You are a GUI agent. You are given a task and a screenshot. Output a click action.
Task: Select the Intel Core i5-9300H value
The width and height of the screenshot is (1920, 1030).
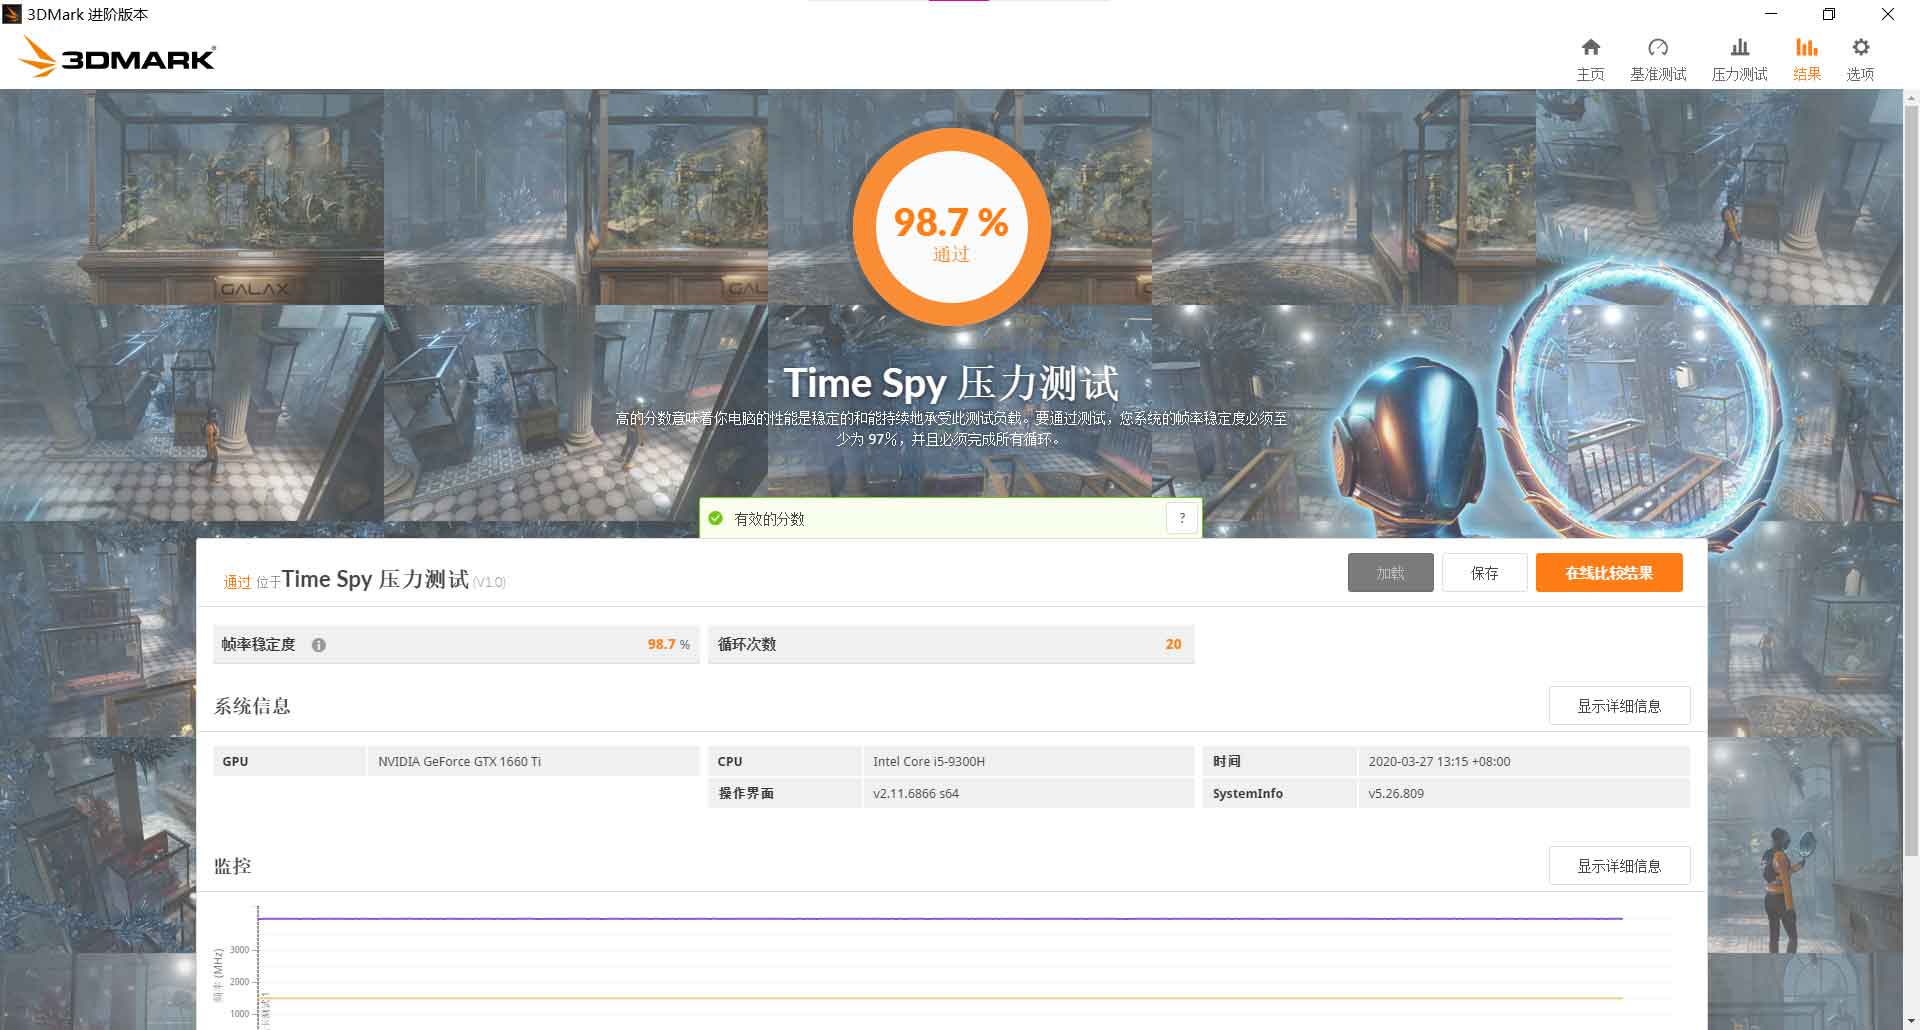coord(929,762)
